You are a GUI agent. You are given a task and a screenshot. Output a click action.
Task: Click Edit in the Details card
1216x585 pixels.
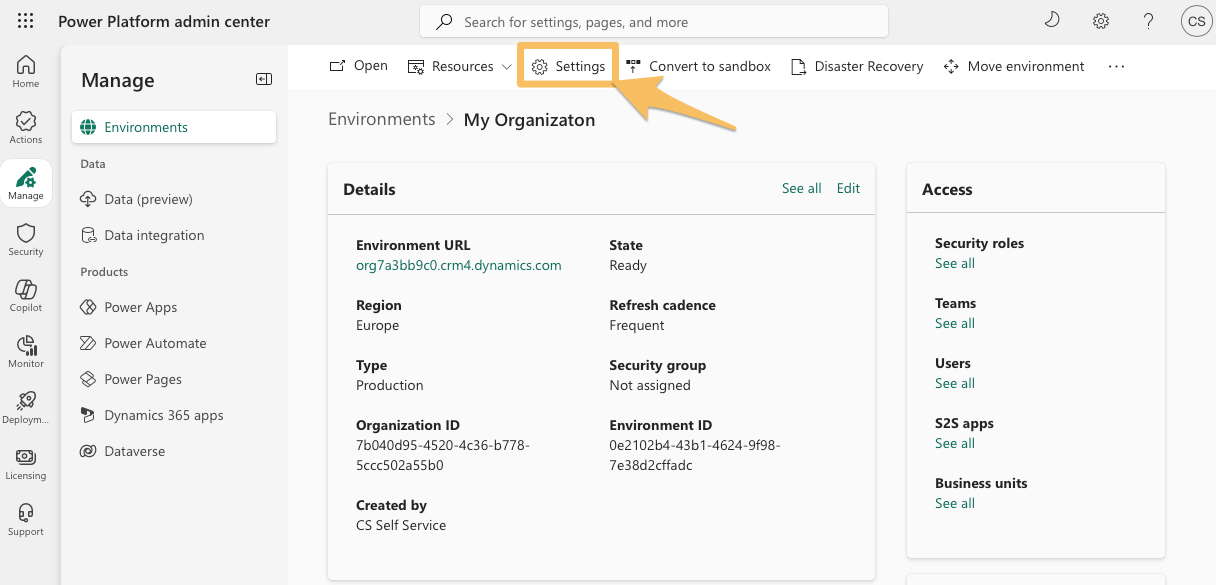[x=848, y=188]
